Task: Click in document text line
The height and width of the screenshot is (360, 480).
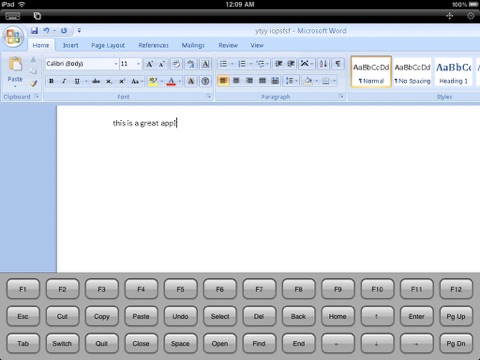Action: point(145,123)
